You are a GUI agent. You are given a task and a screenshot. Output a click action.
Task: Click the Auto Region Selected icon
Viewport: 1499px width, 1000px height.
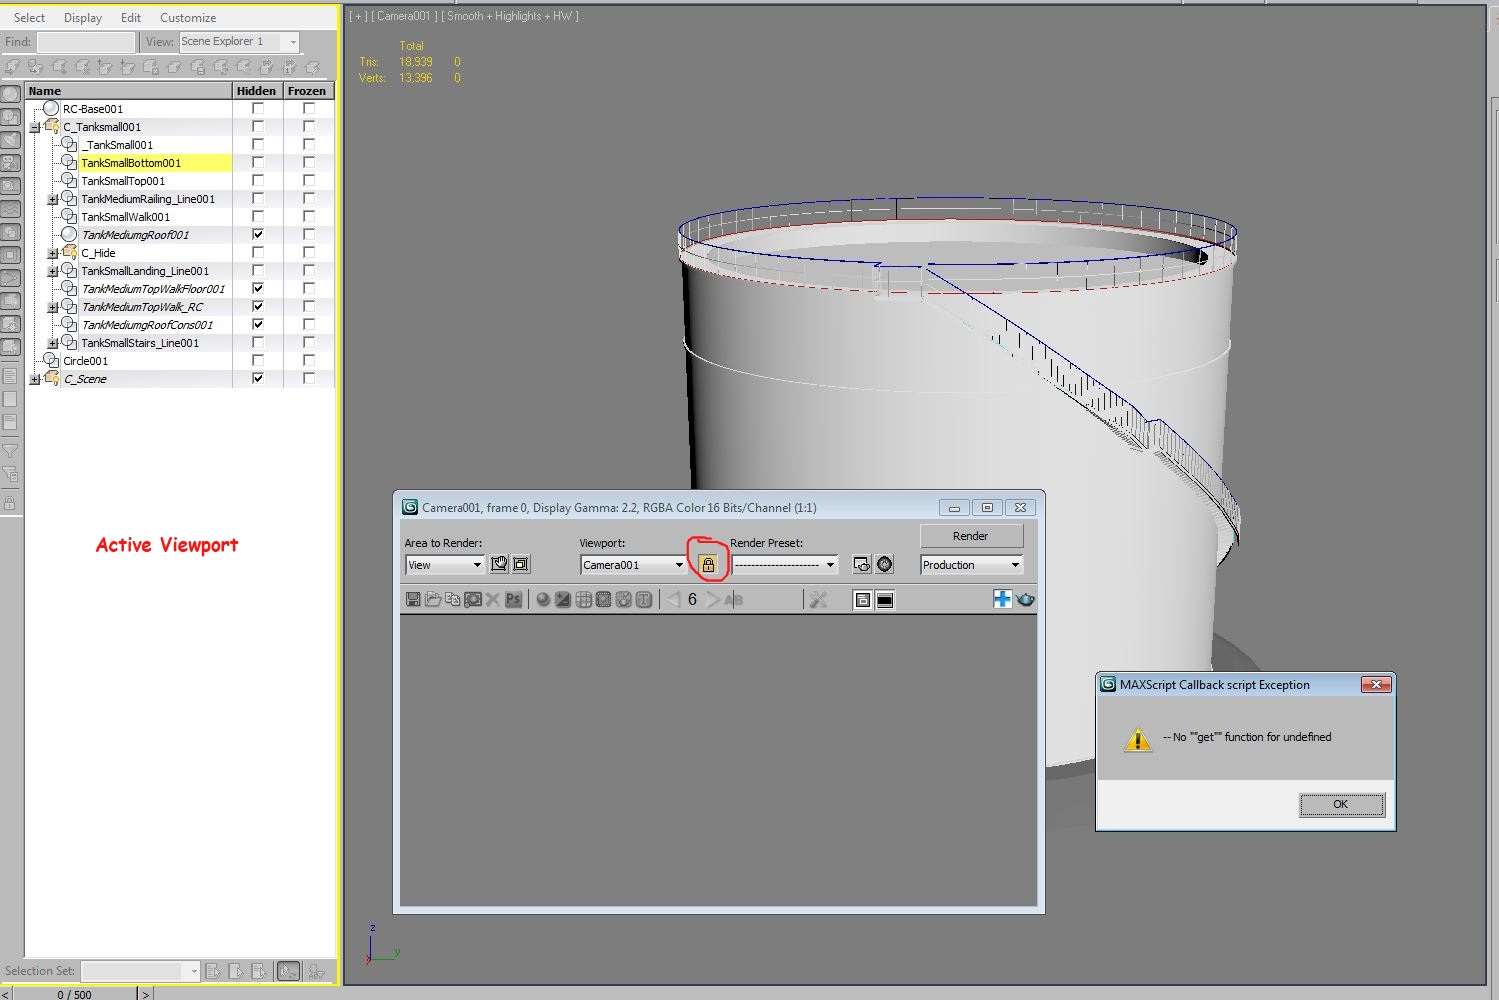tap(521, 565)
